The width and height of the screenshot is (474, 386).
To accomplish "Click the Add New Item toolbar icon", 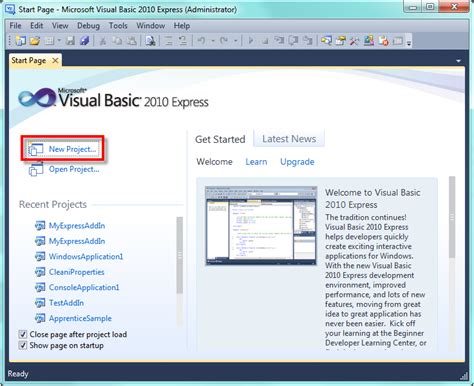I will [49, 41].
